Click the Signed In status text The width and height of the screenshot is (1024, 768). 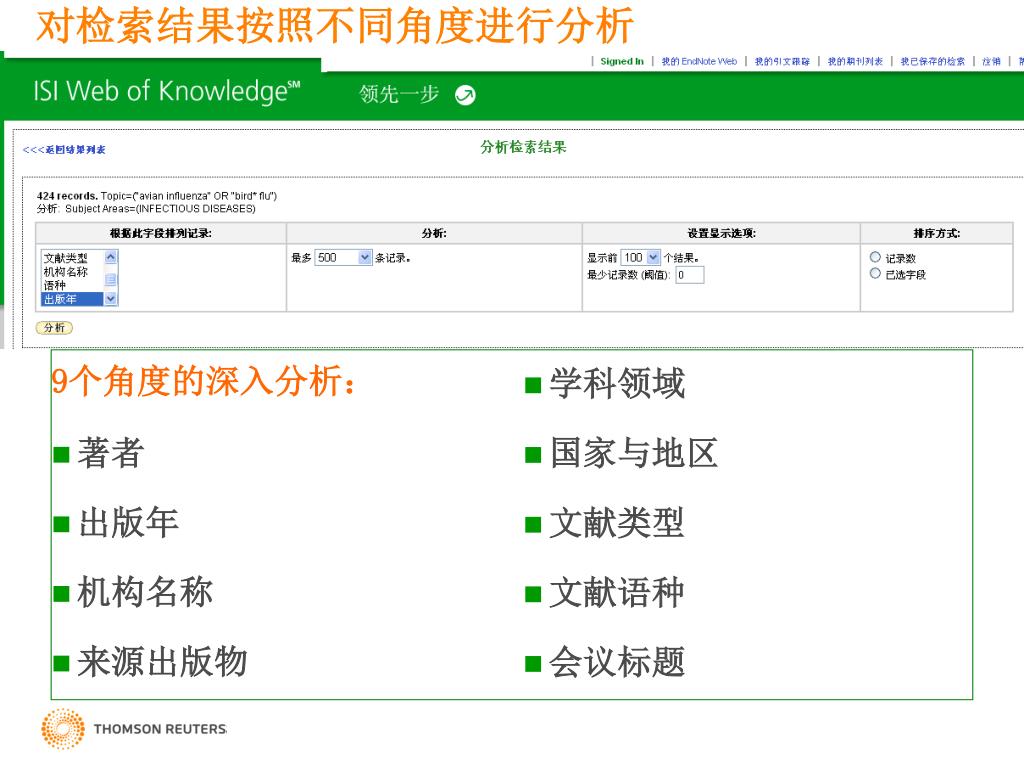click(622, 61)
